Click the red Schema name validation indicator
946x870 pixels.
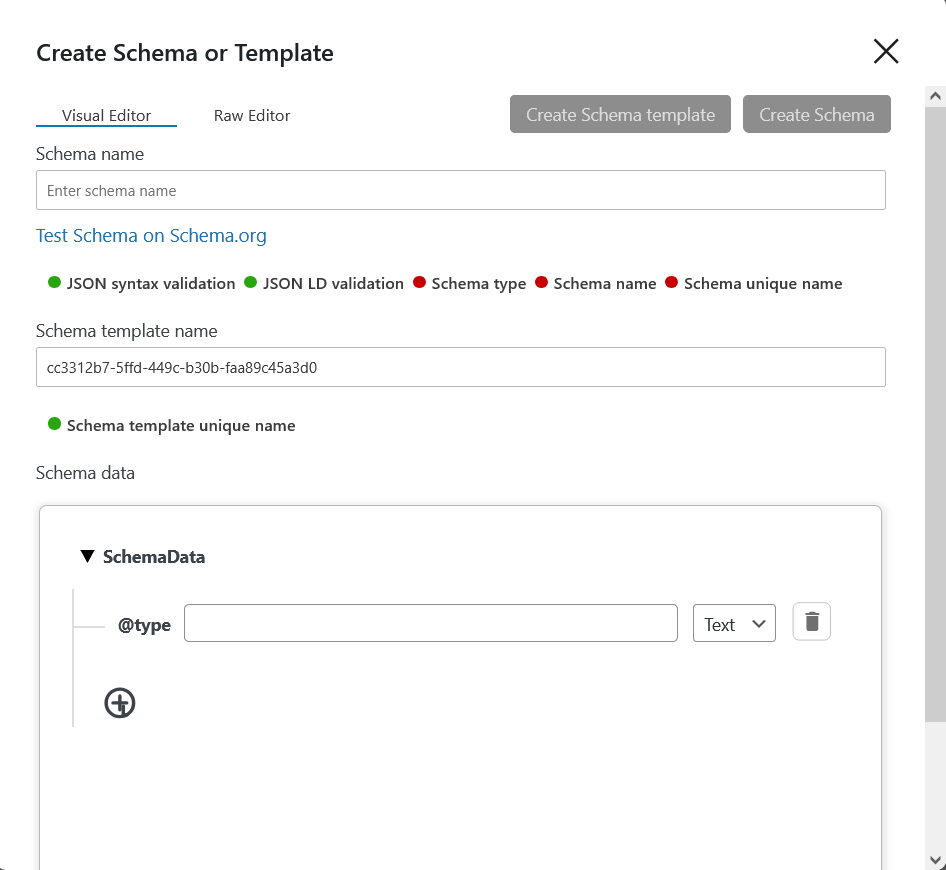540,283
